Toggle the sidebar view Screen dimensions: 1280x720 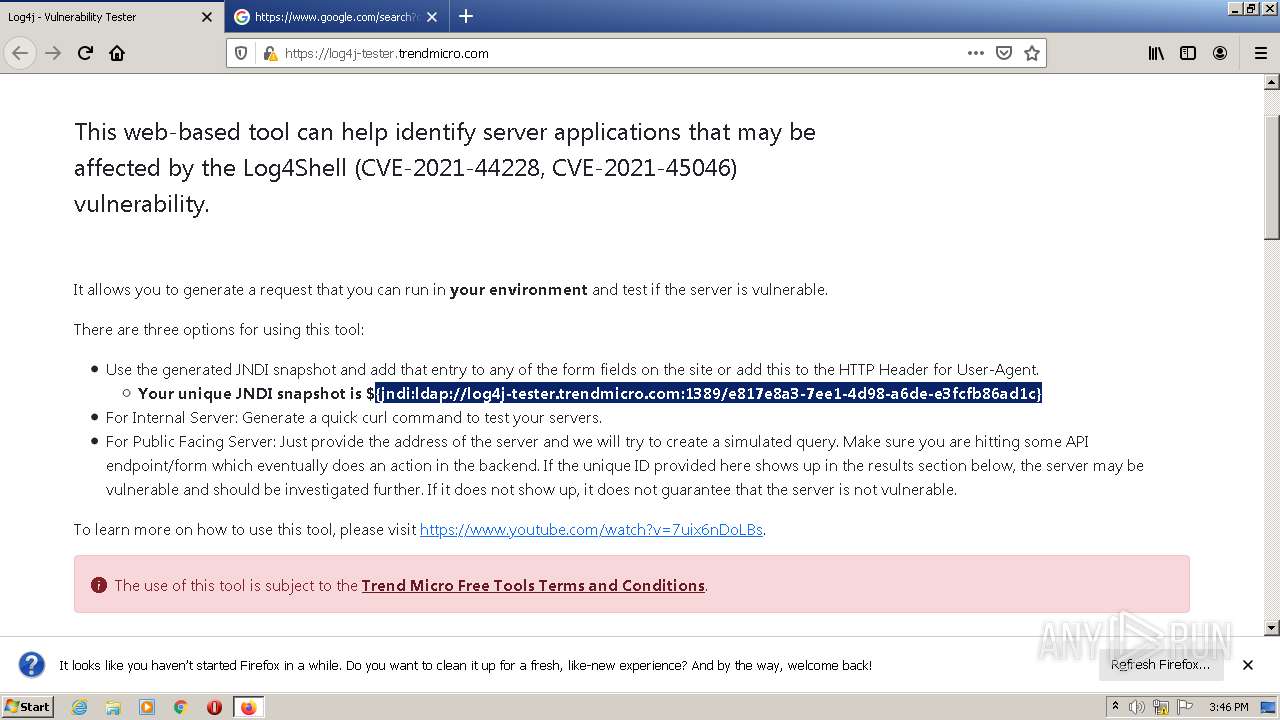[1188, 53]
